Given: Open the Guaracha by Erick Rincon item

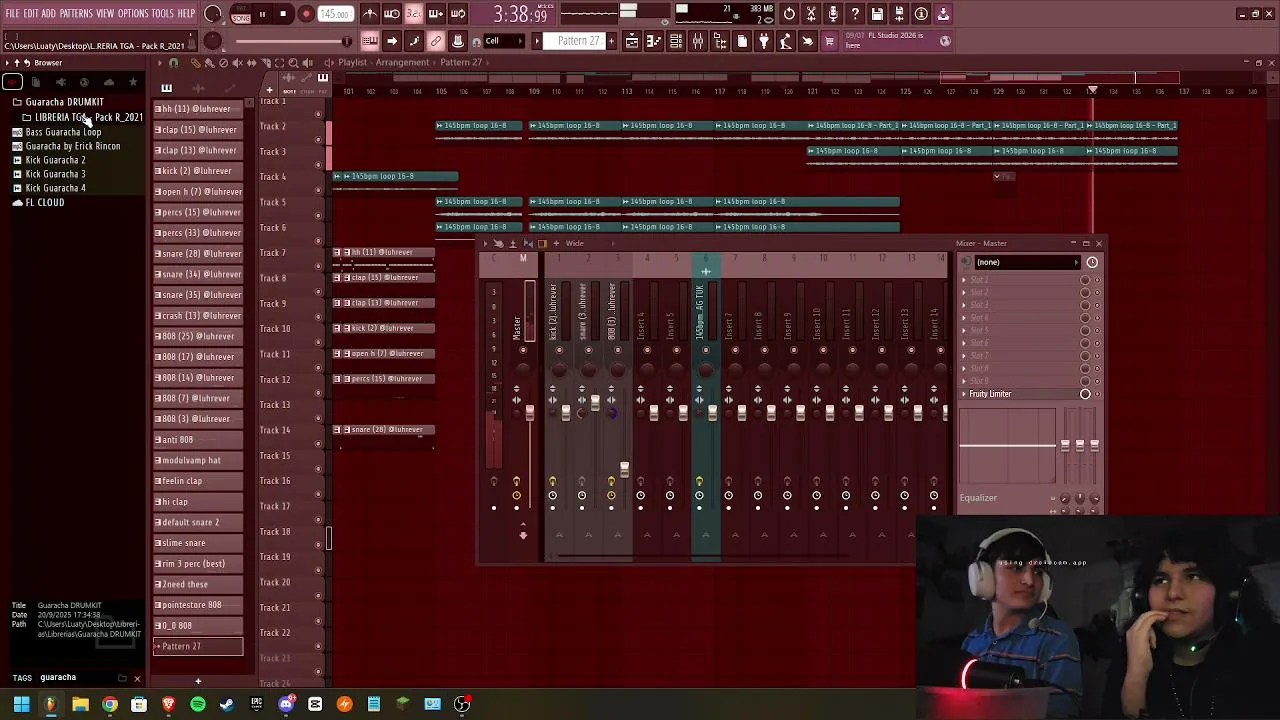Looking at the screenshot, I should (x=72, y=146).
